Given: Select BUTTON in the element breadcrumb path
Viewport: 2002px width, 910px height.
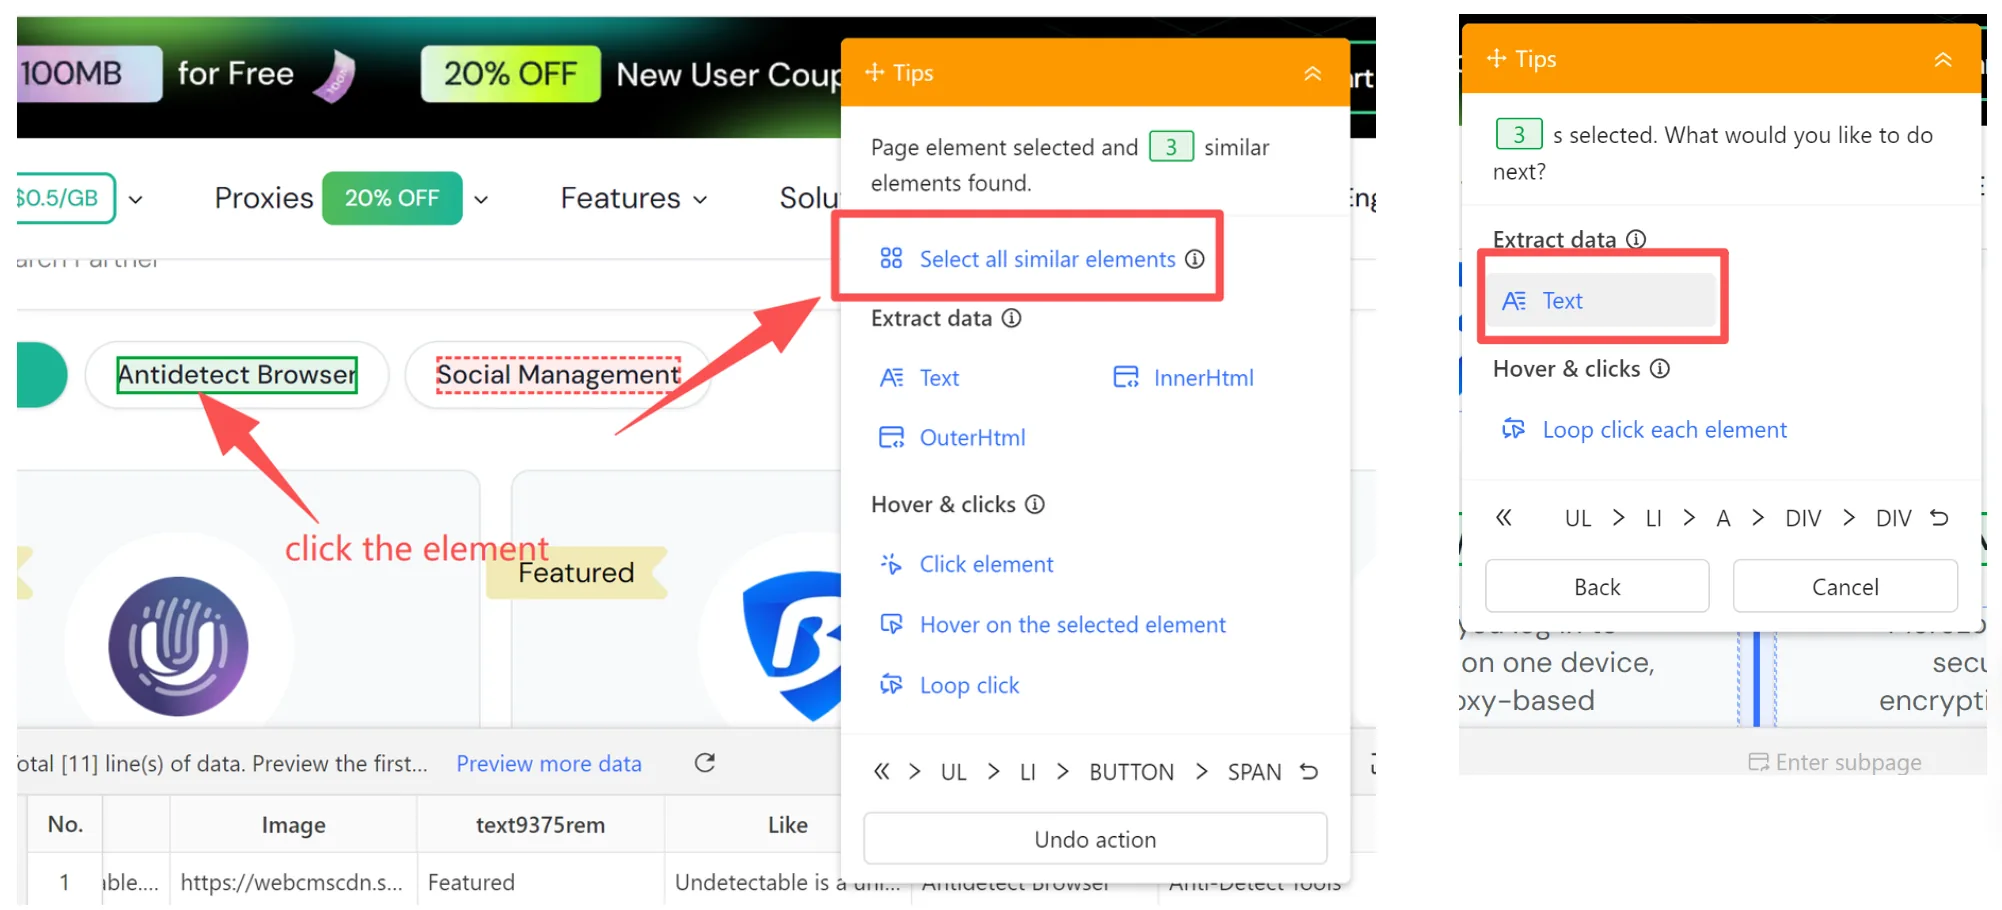Looking at the screenshot, I should (x=1131, y=771).
